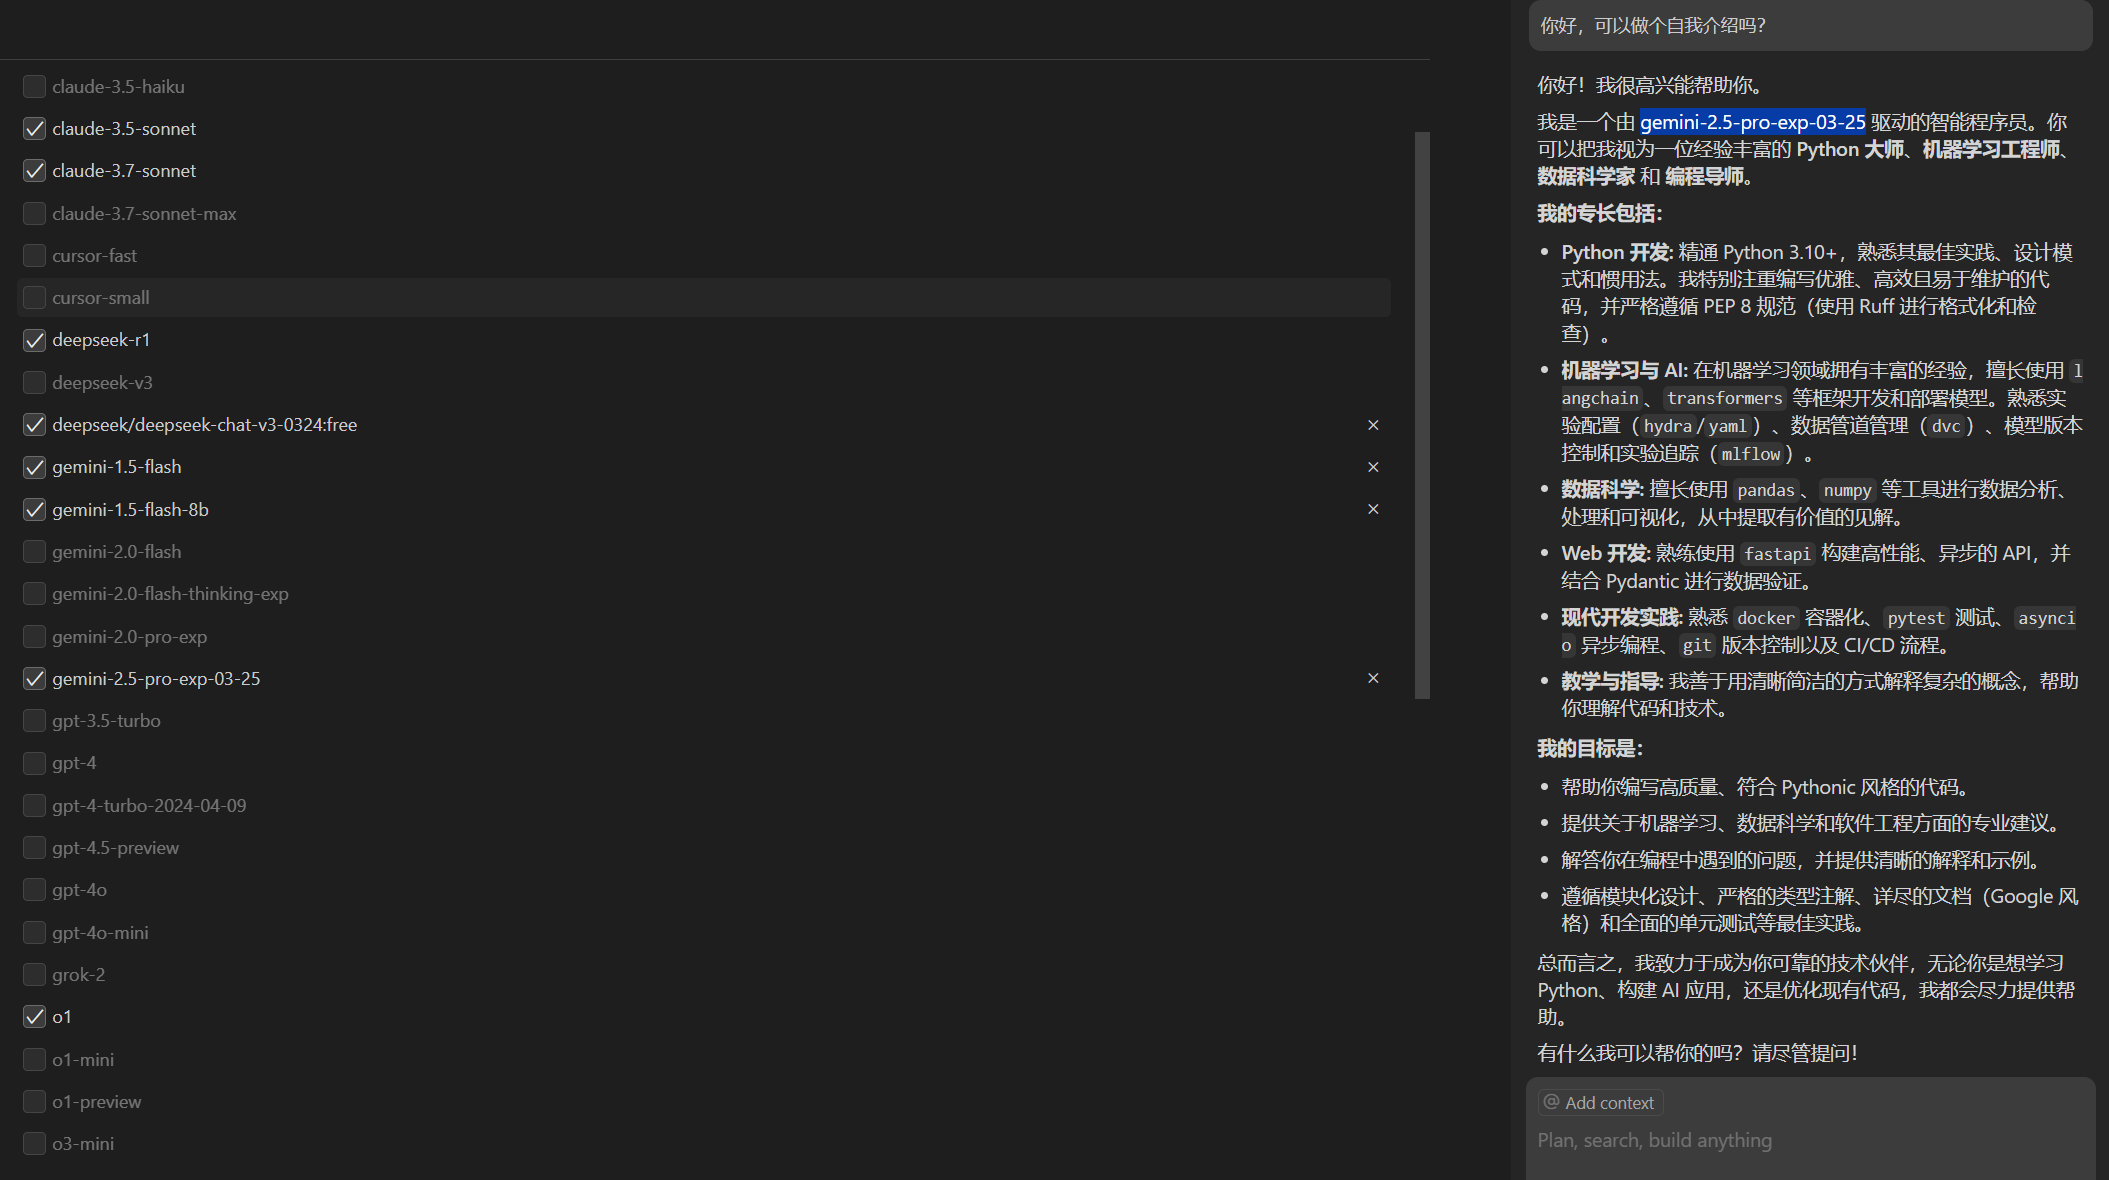Click the Add context button

pyautogui.click(x=1600, y=1102)
